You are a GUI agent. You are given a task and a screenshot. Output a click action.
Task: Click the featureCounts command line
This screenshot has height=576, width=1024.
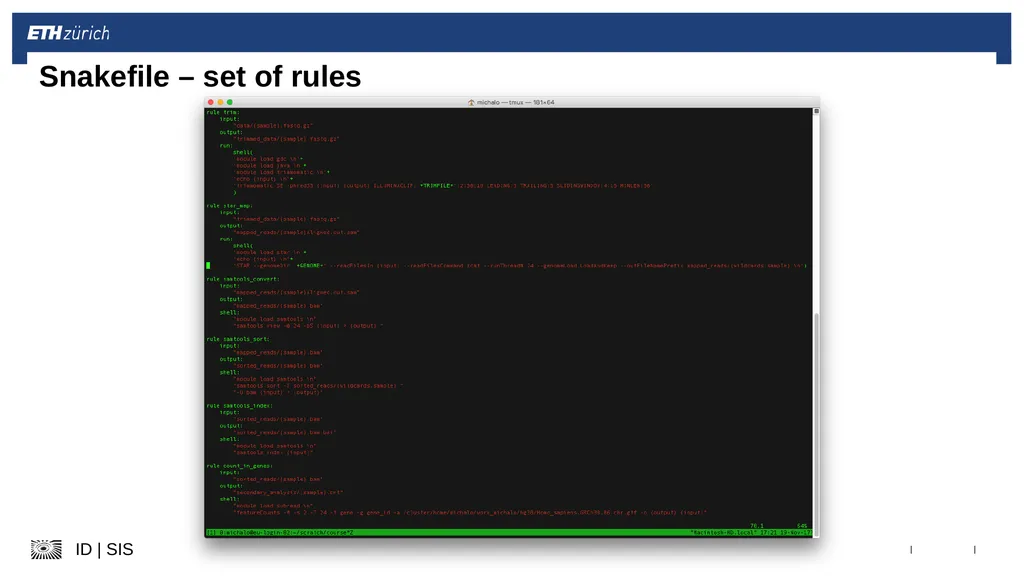coord(470,513)
